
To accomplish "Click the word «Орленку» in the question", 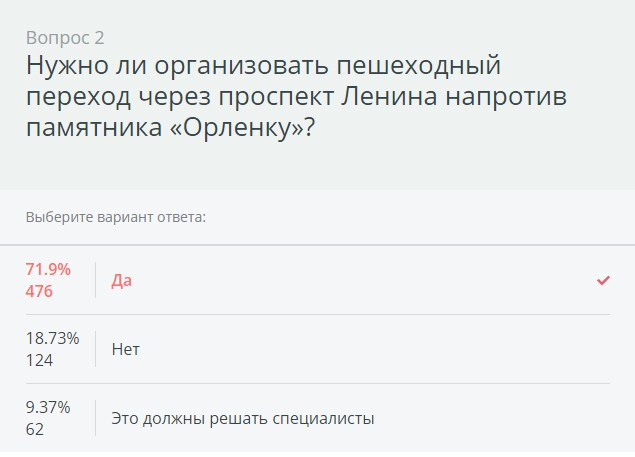I will tap(237, 128).
